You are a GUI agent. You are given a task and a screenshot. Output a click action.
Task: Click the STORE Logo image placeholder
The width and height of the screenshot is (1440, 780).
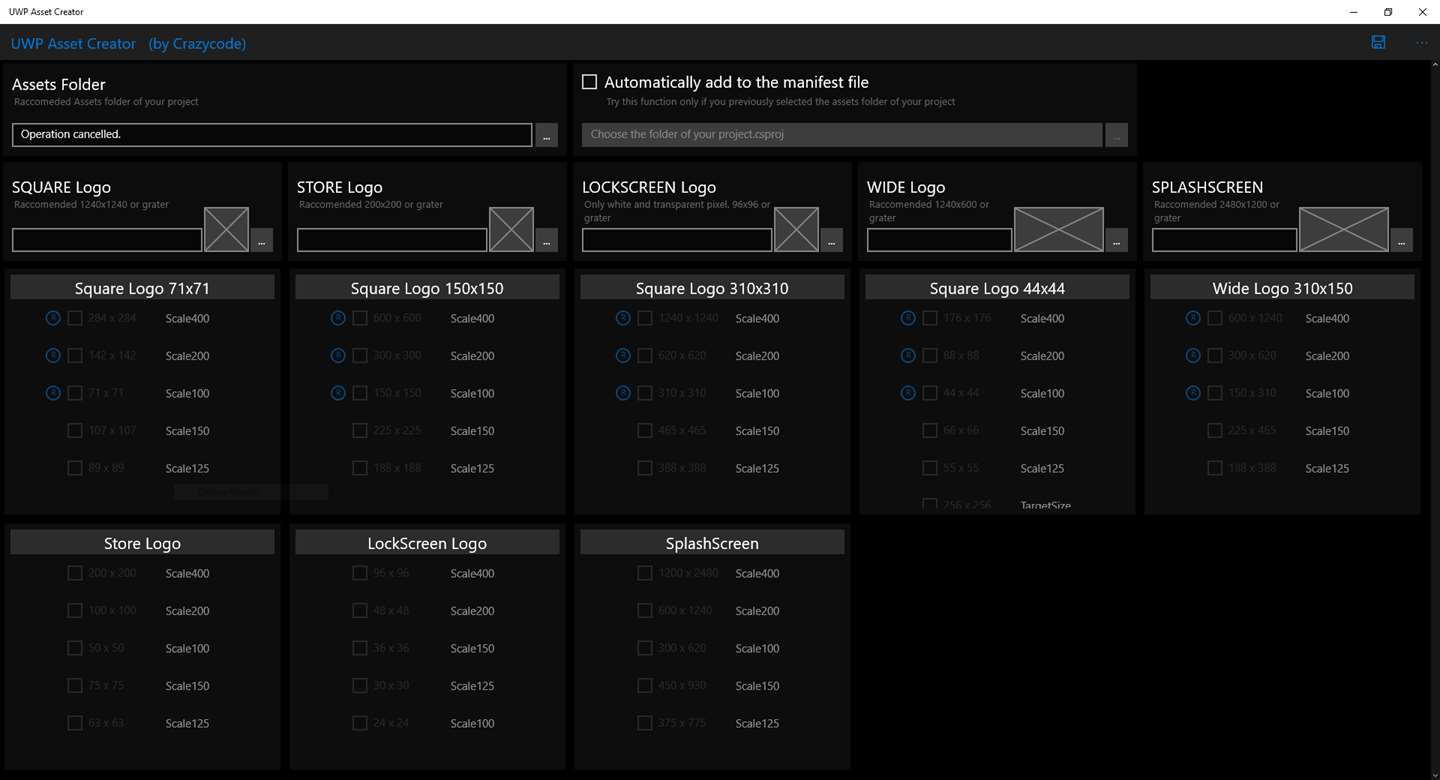pos(511,229)
